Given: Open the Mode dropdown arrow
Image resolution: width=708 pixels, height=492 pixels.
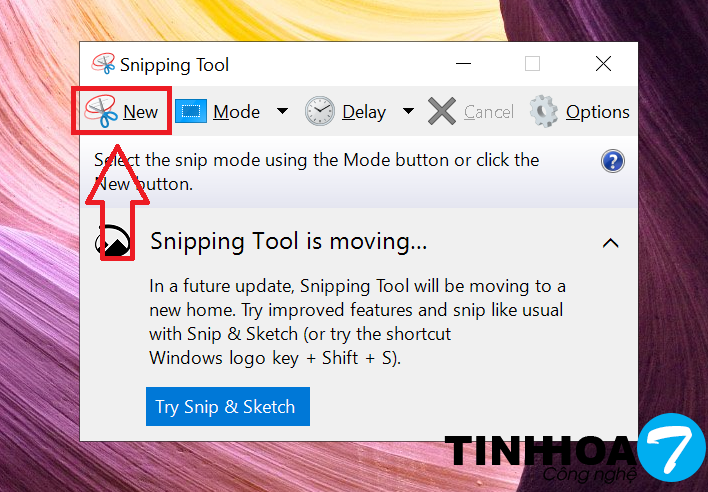Looking at the screenshot, I should pyautogui.click(x=282, y=112).
